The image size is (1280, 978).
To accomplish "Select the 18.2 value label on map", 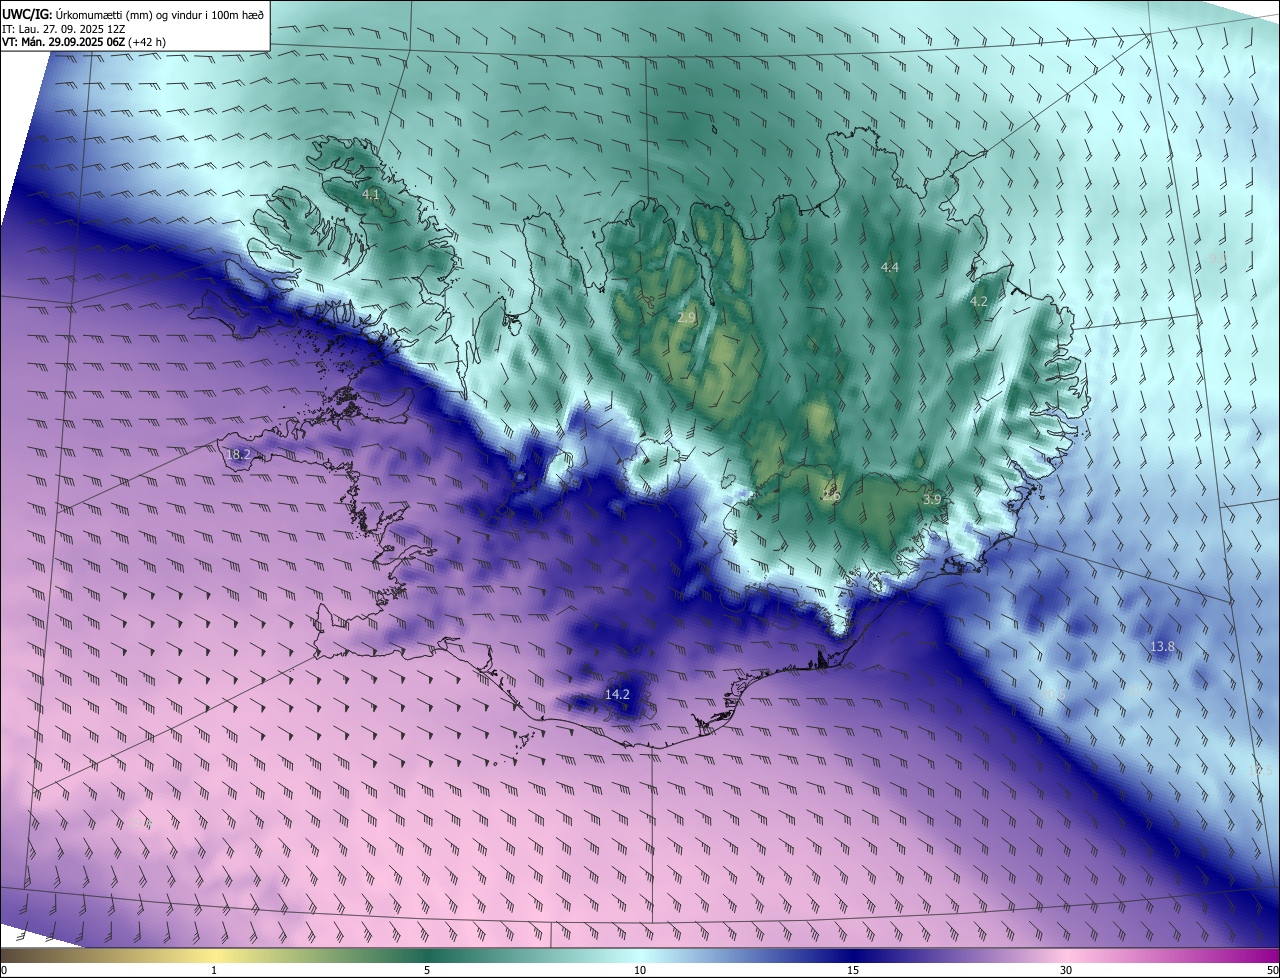I will pos(238,454).
